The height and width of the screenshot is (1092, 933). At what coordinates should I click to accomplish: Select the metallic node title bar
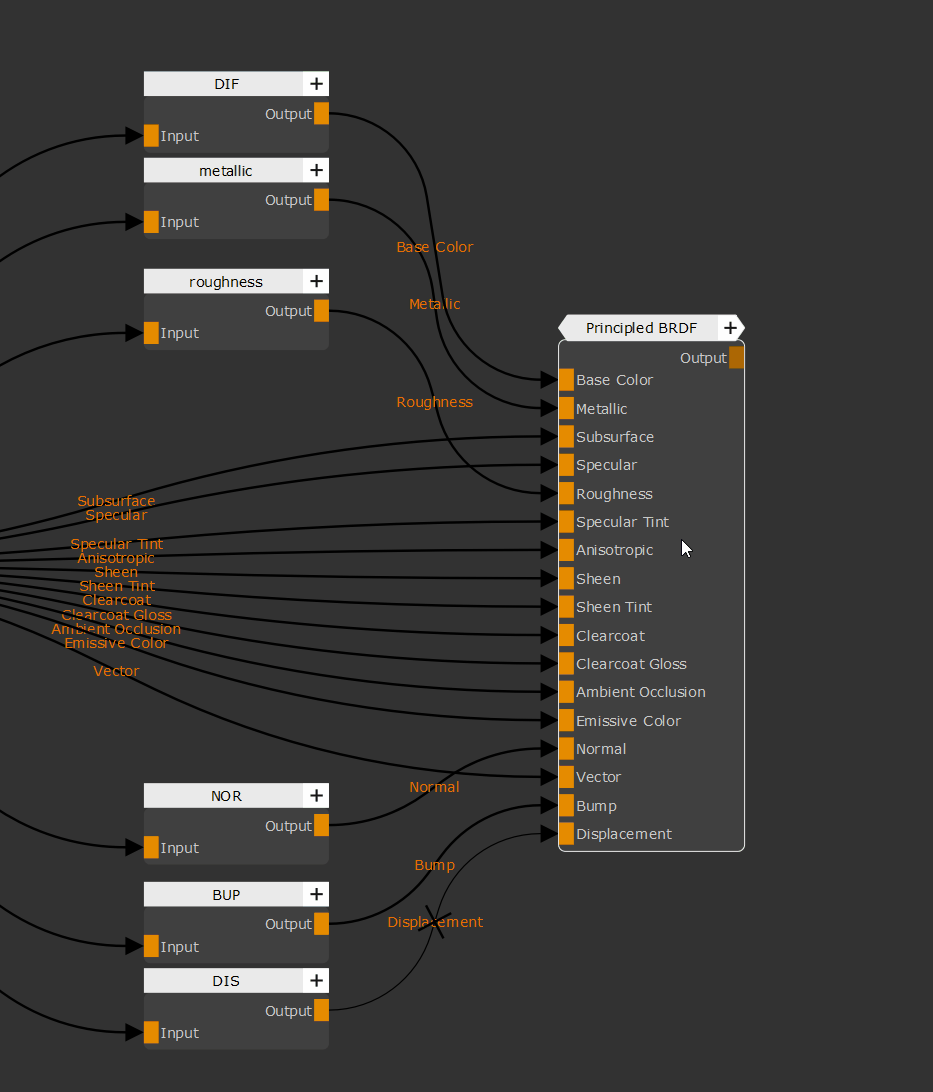tap(225, 171)
